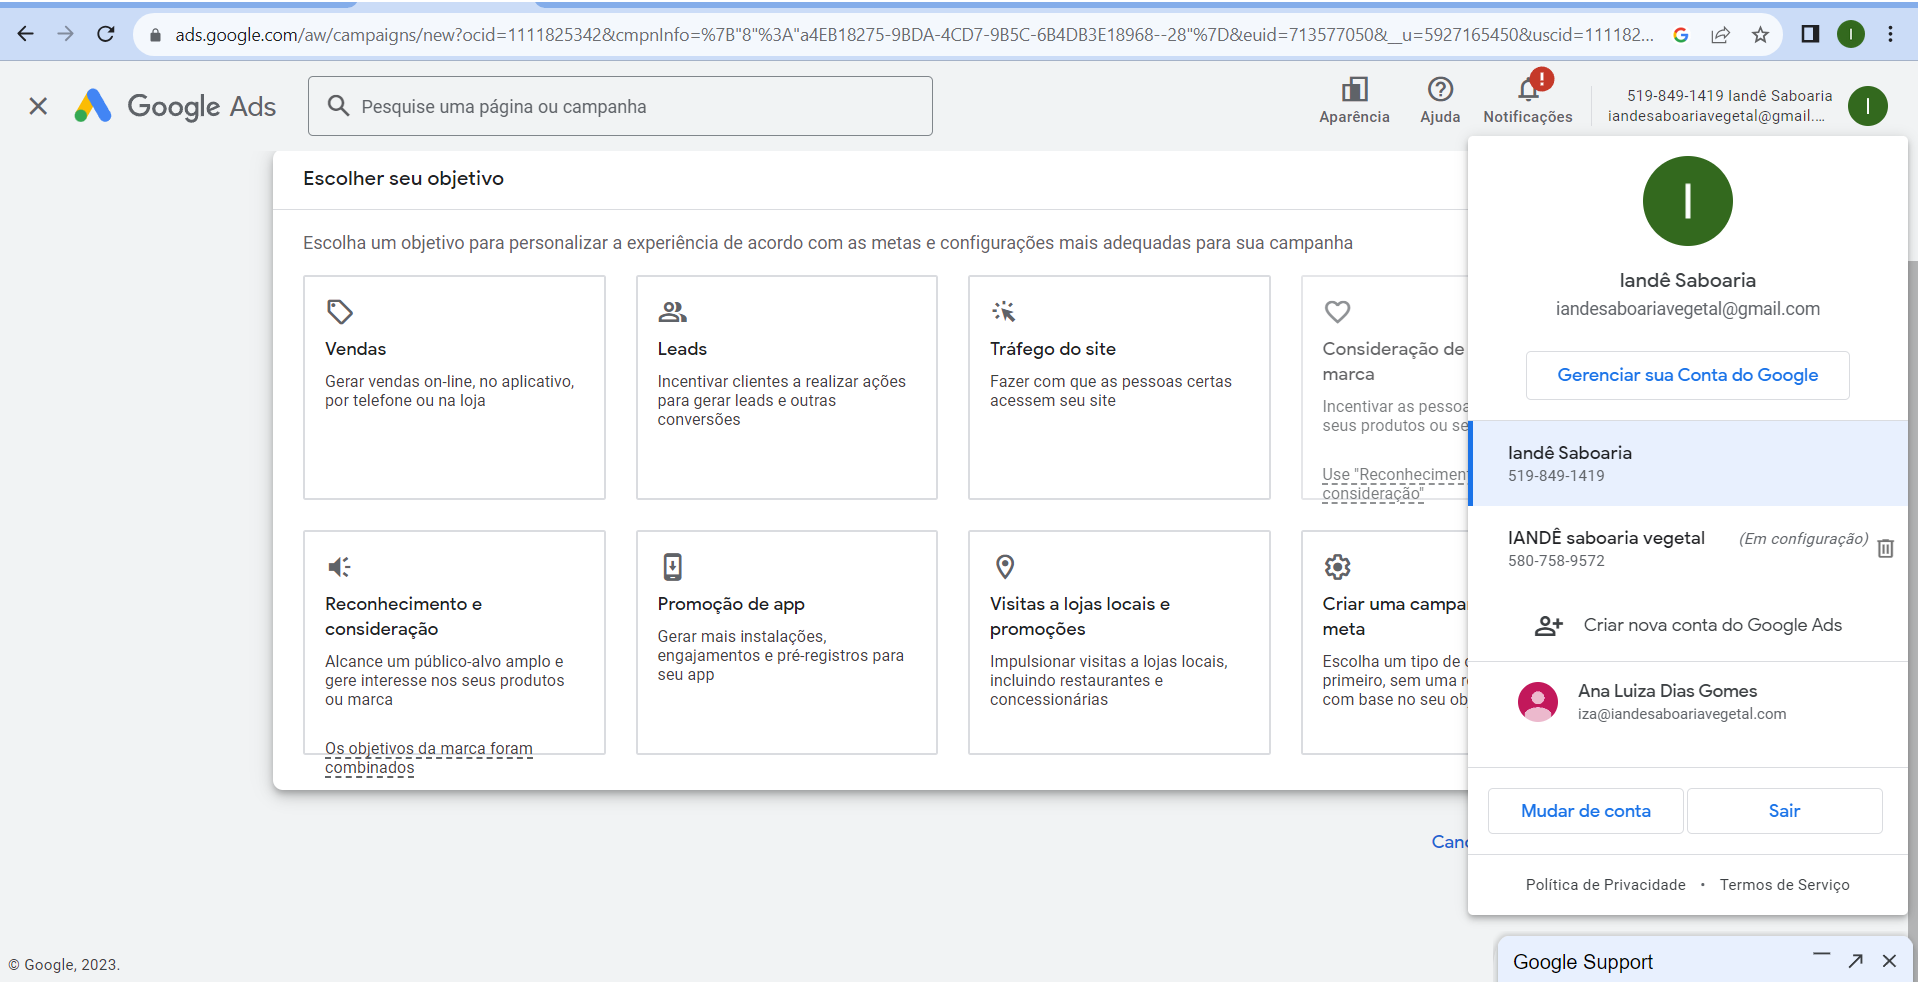Click the browser forward arrow
1918x982 pixels.
click(66, 34)
